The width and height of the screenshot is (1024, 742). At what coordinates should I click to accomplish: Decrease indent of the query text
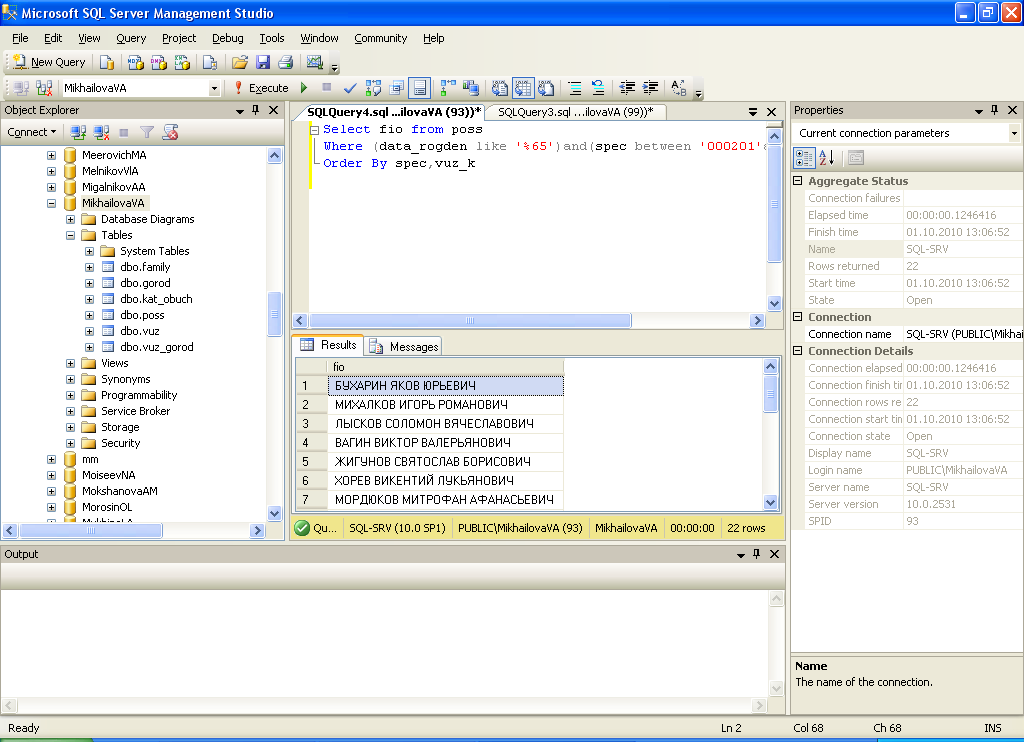pyautogui.click(x=627, y=88)
